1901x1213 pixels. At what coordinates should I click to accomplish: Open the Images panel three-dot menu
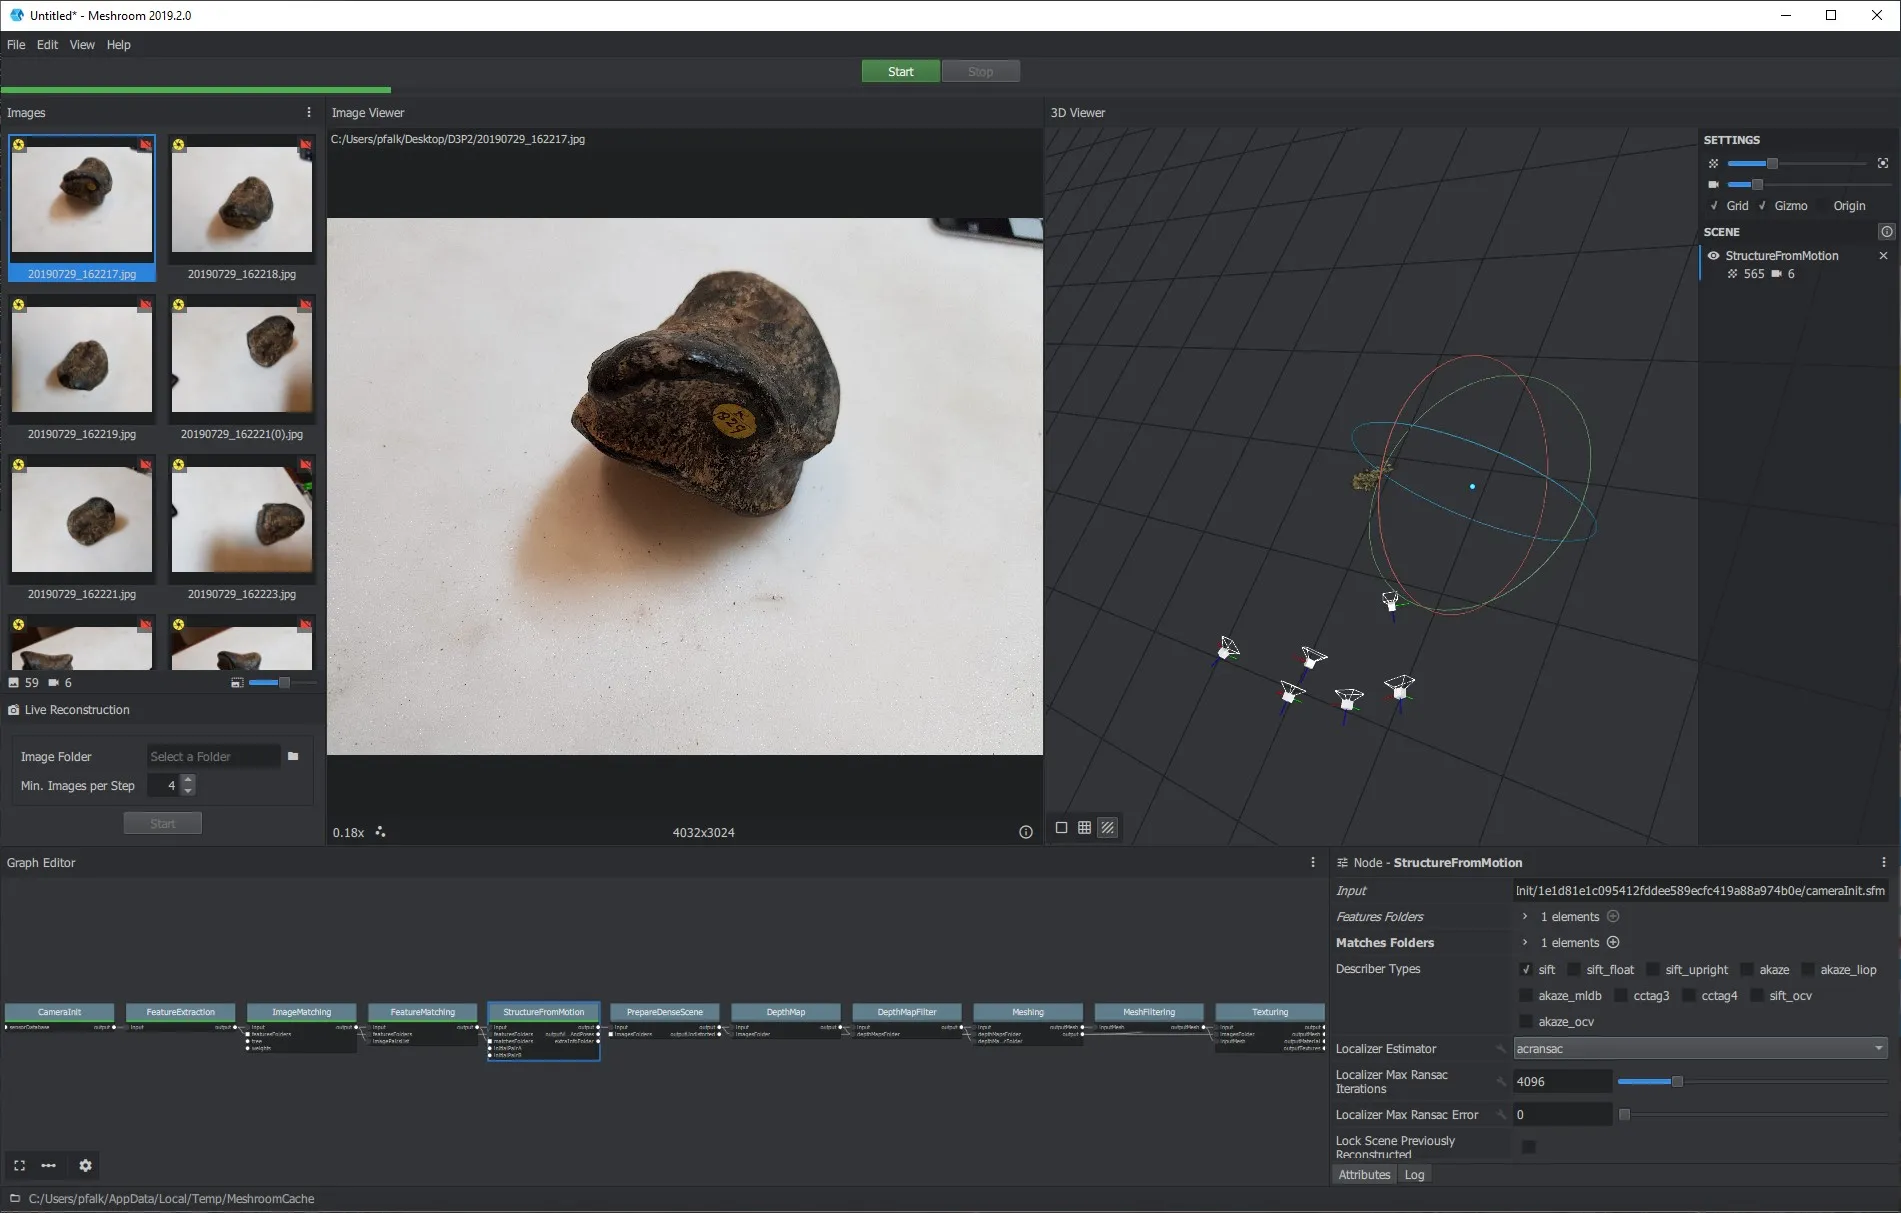(308, 113)
